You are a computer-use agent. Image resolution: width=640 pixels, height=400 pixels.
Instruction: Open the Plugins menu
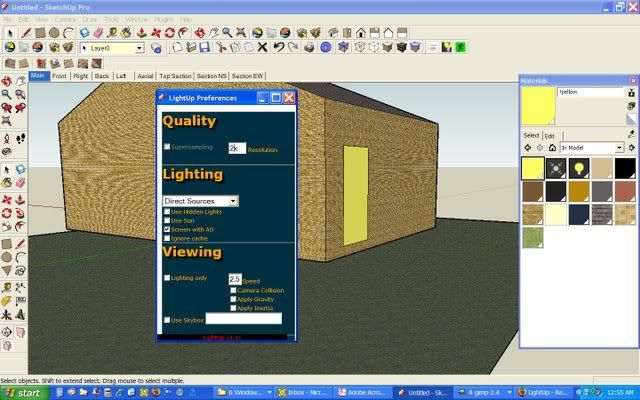coord(164,20)
